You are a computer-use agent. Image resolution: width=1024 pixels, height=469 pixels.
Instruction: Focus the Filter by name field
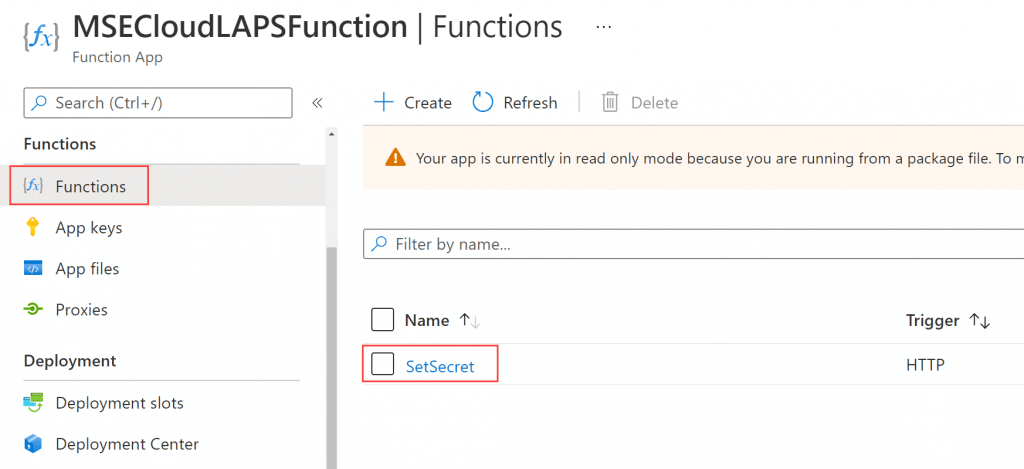click(x=694, y=244)
